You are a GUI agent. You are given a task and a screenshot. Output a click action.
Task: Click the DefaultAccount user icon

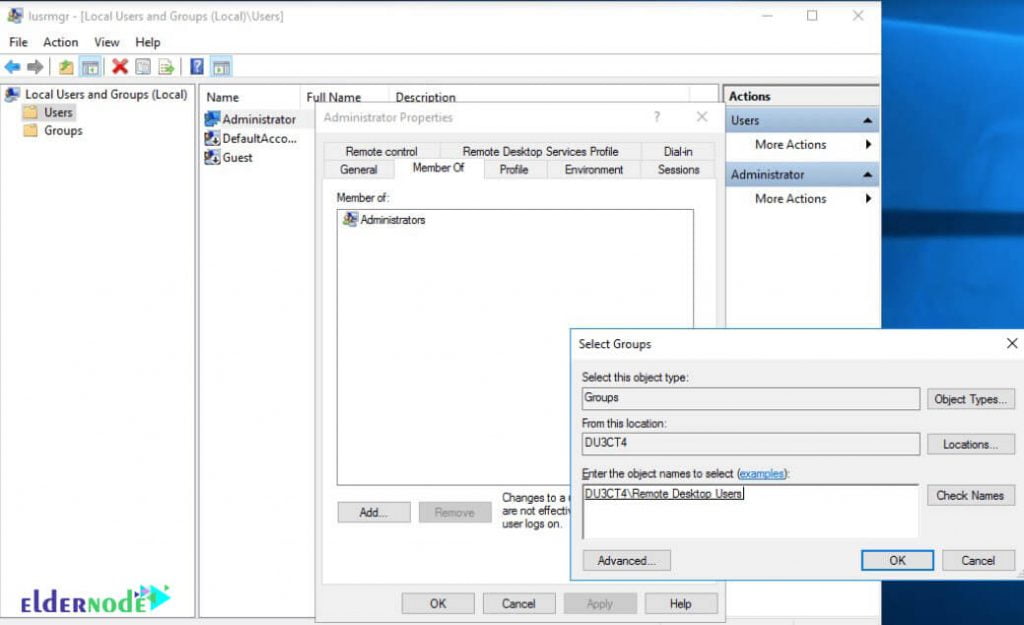212,138
